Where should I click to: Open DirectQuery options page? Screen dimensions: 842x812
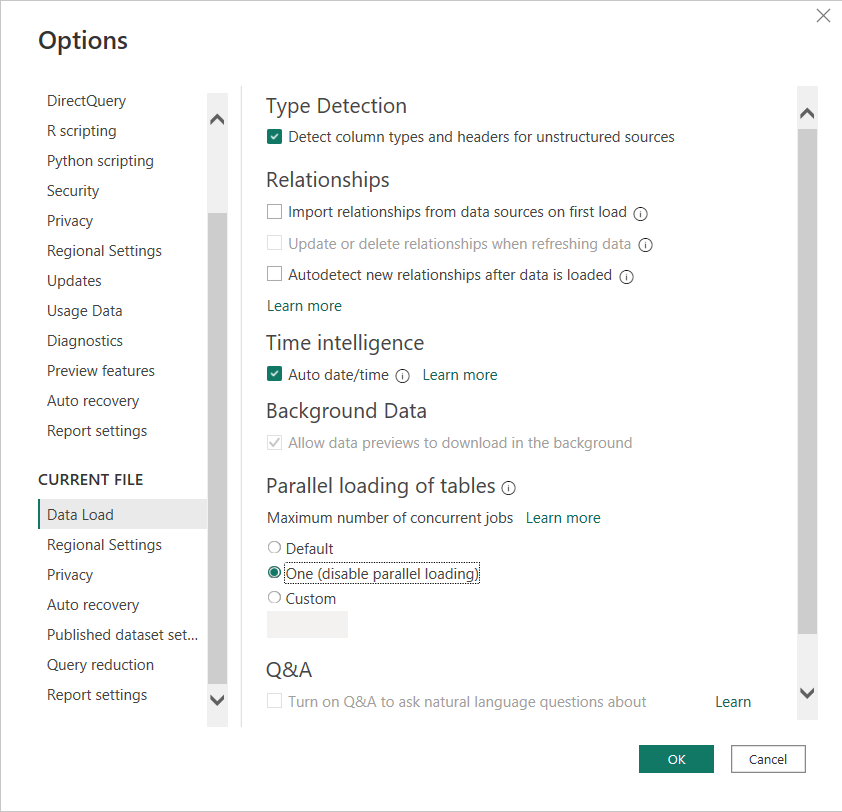tap(86, 101)
